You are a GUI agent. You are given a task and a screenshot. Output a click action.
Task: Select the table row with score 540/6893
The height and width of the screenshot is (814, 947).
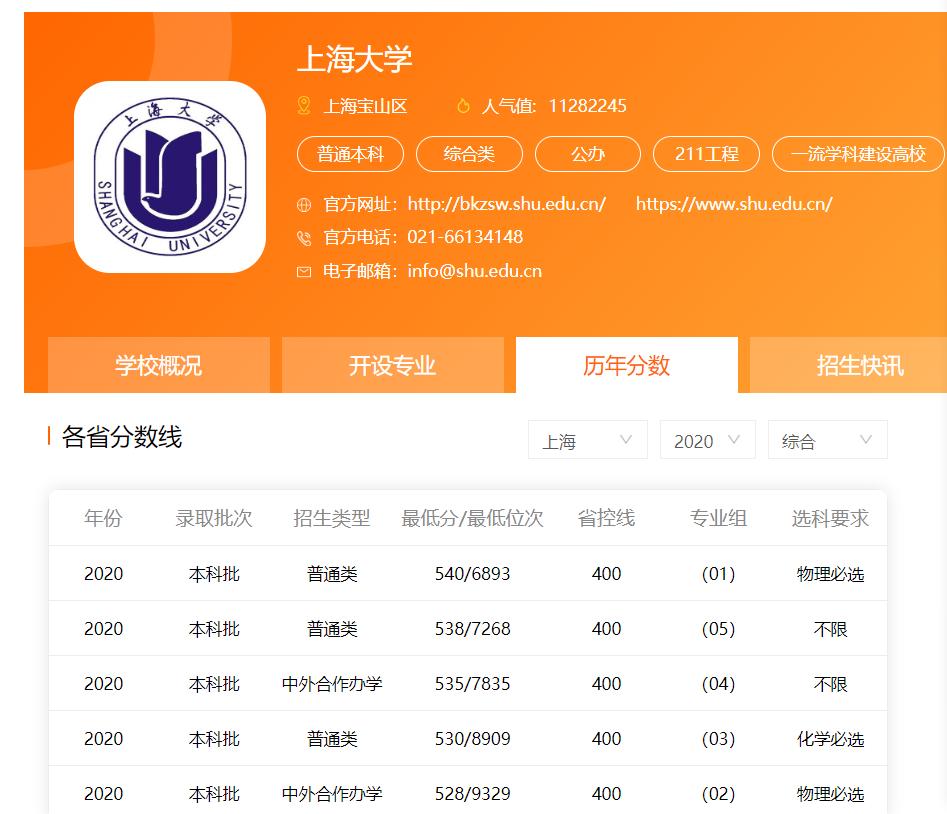tap(470, 573)
